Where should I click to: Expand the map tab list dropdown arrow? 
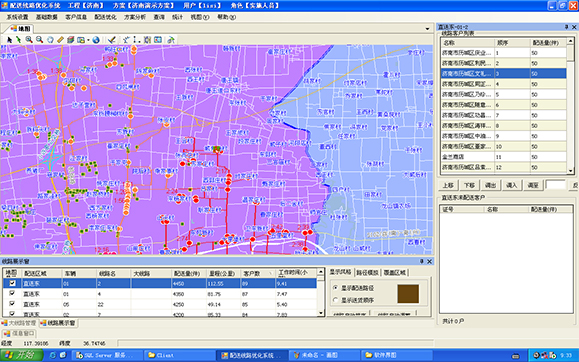click(427, 29)
